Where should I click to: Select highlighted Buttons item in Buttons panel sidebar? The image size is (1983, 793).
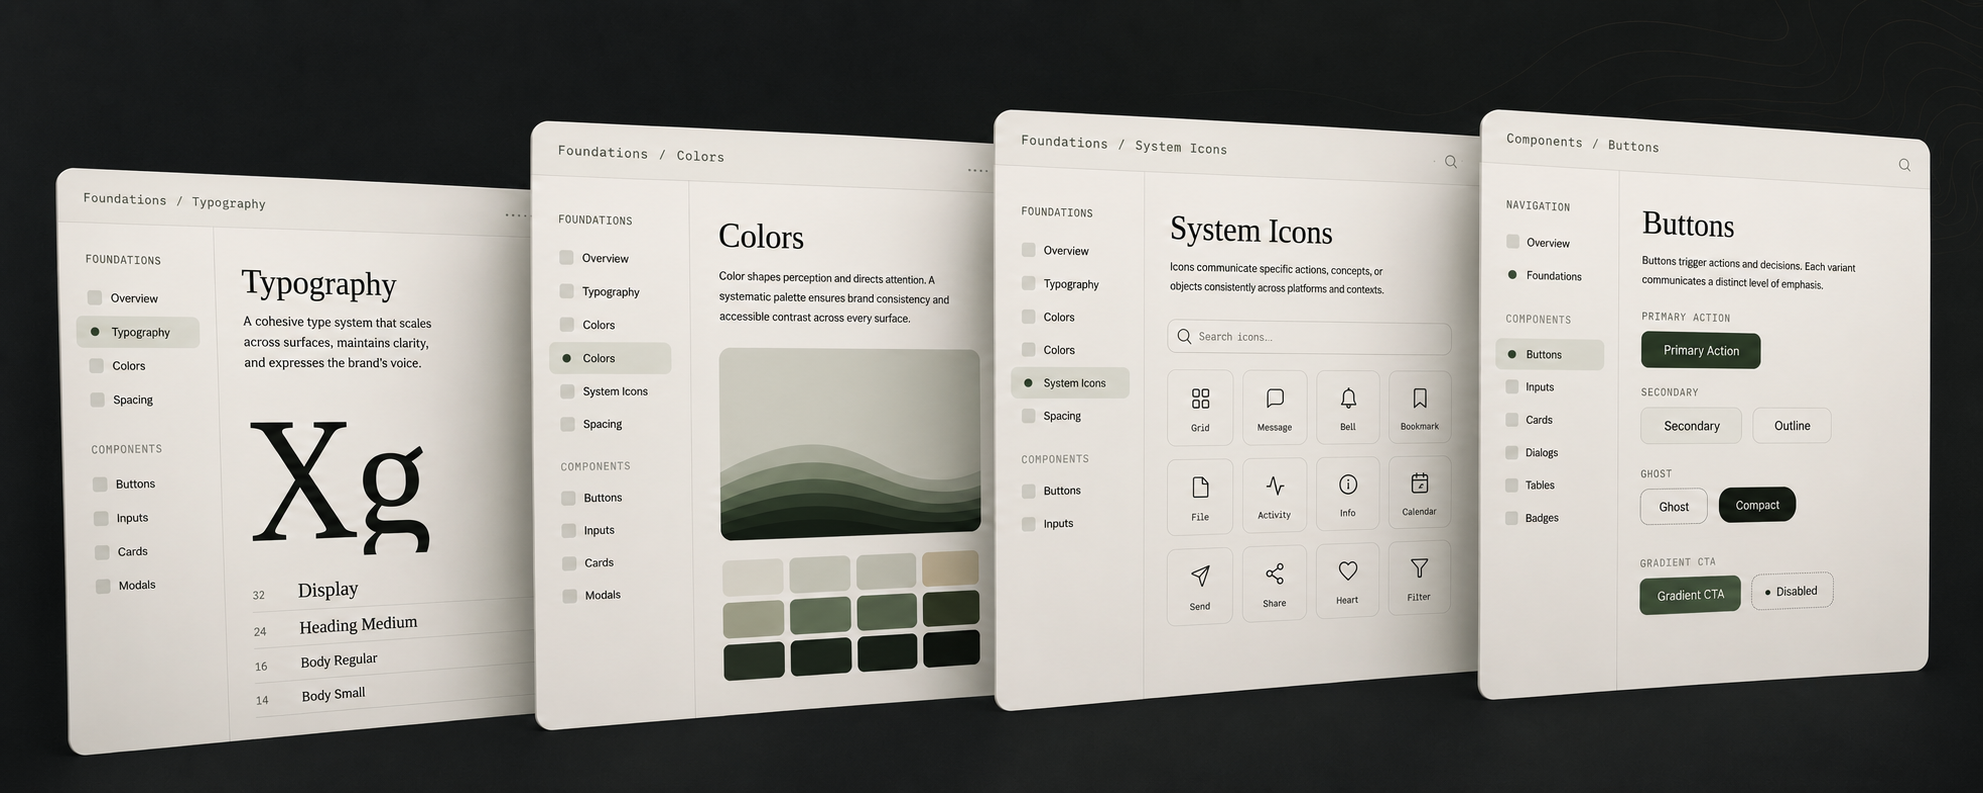pyautogui.click(x=1550, y=355)
